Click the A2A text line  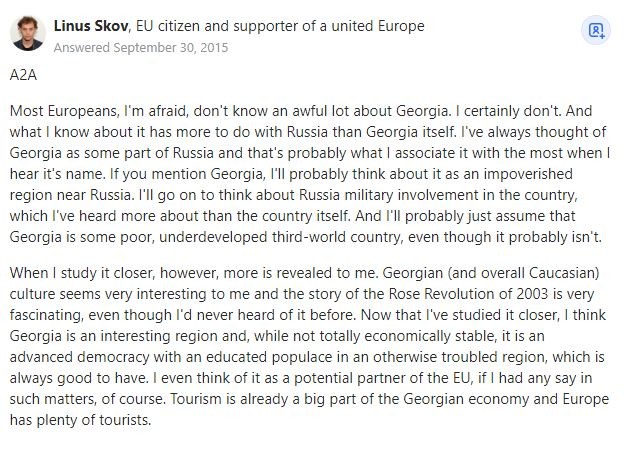pyautogui.click(x=23, y=75)
